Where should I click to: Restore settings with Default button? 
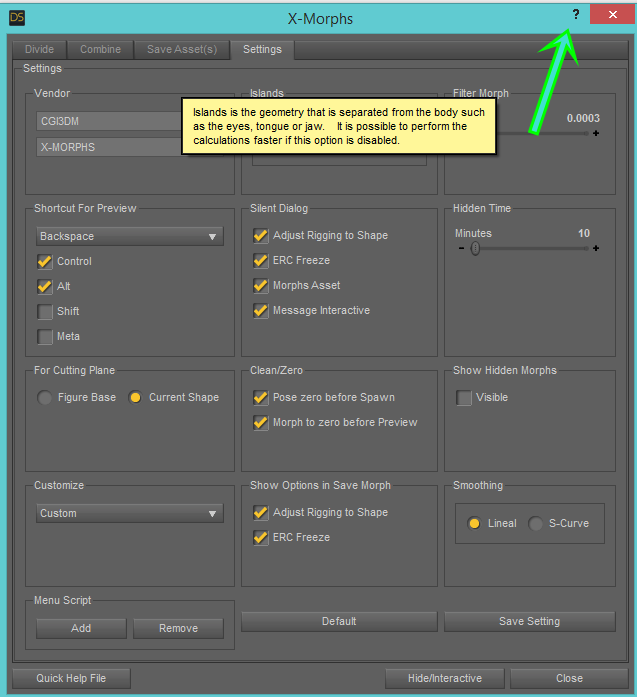click(339, 621)
